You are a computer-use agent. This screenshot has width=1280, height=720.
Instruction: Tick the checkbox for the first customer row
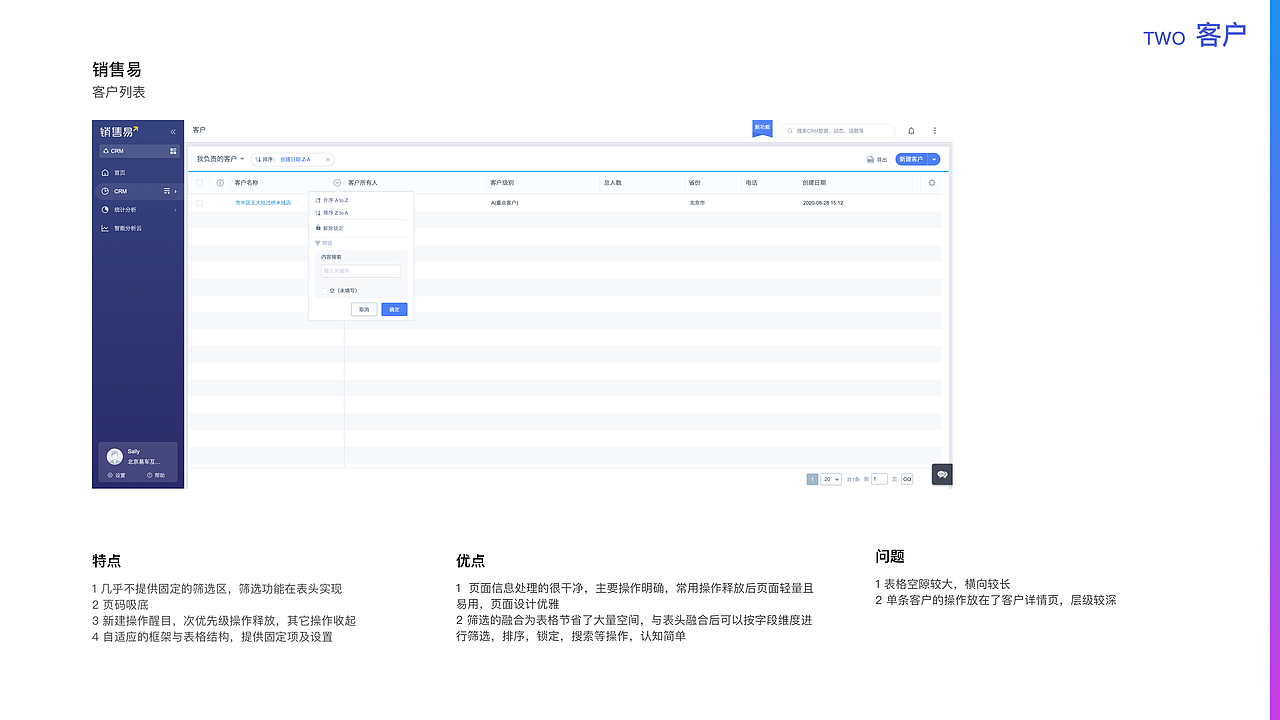[x=199, y=203]
